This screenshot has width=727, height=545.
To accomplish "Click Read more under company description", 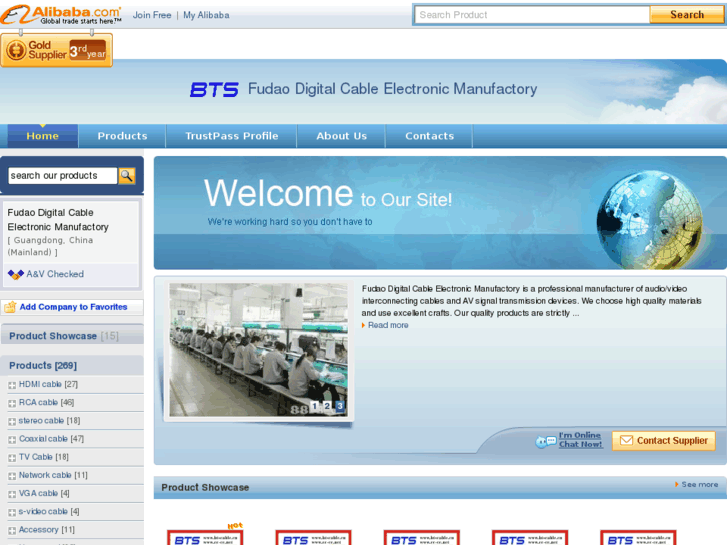I will pyautogui.click(x=388, y=325).
